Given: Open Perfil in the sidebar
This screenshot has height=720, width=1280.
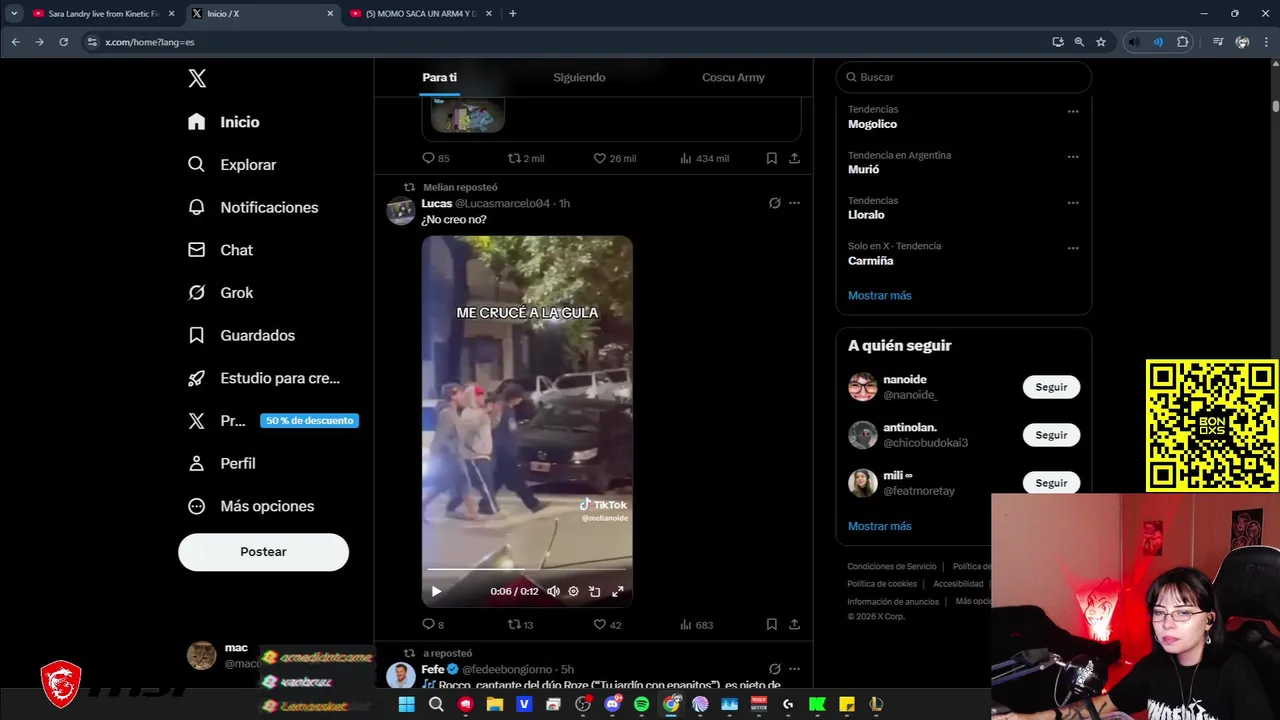Looking at the screenshot, I should 222,463.
